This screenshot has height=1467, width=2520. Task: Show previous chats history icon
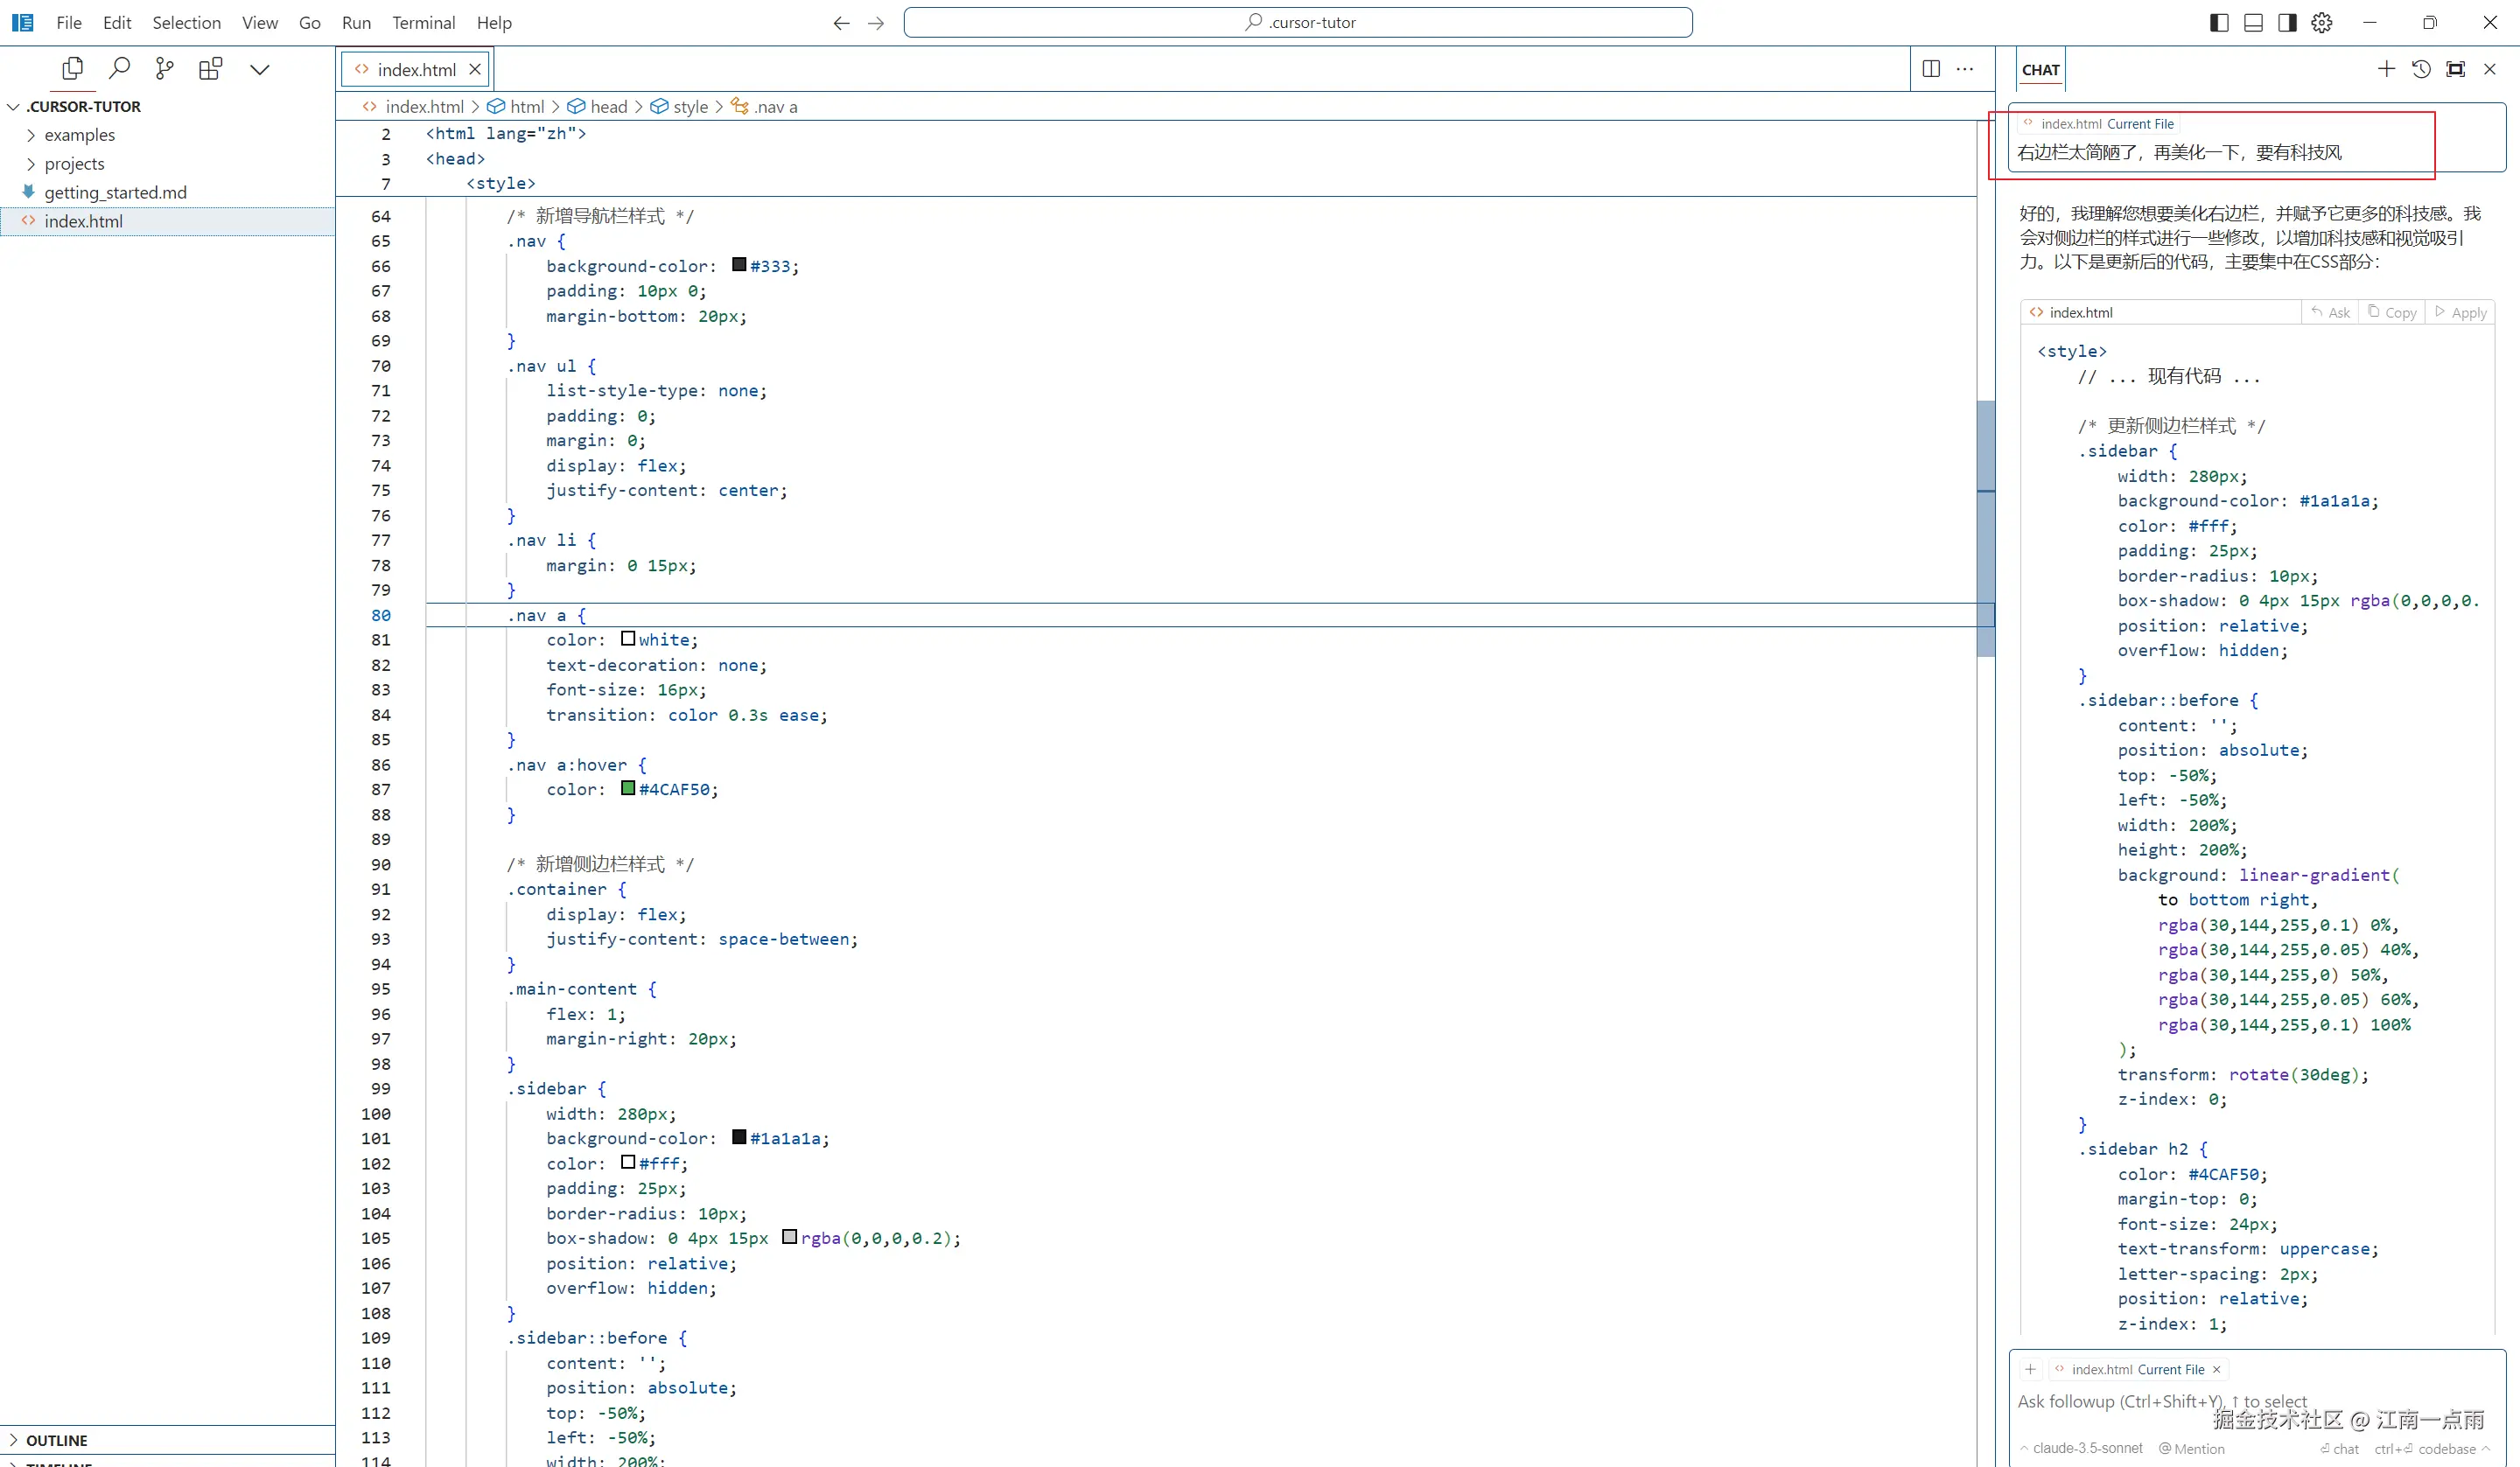tap(2421, 68)
